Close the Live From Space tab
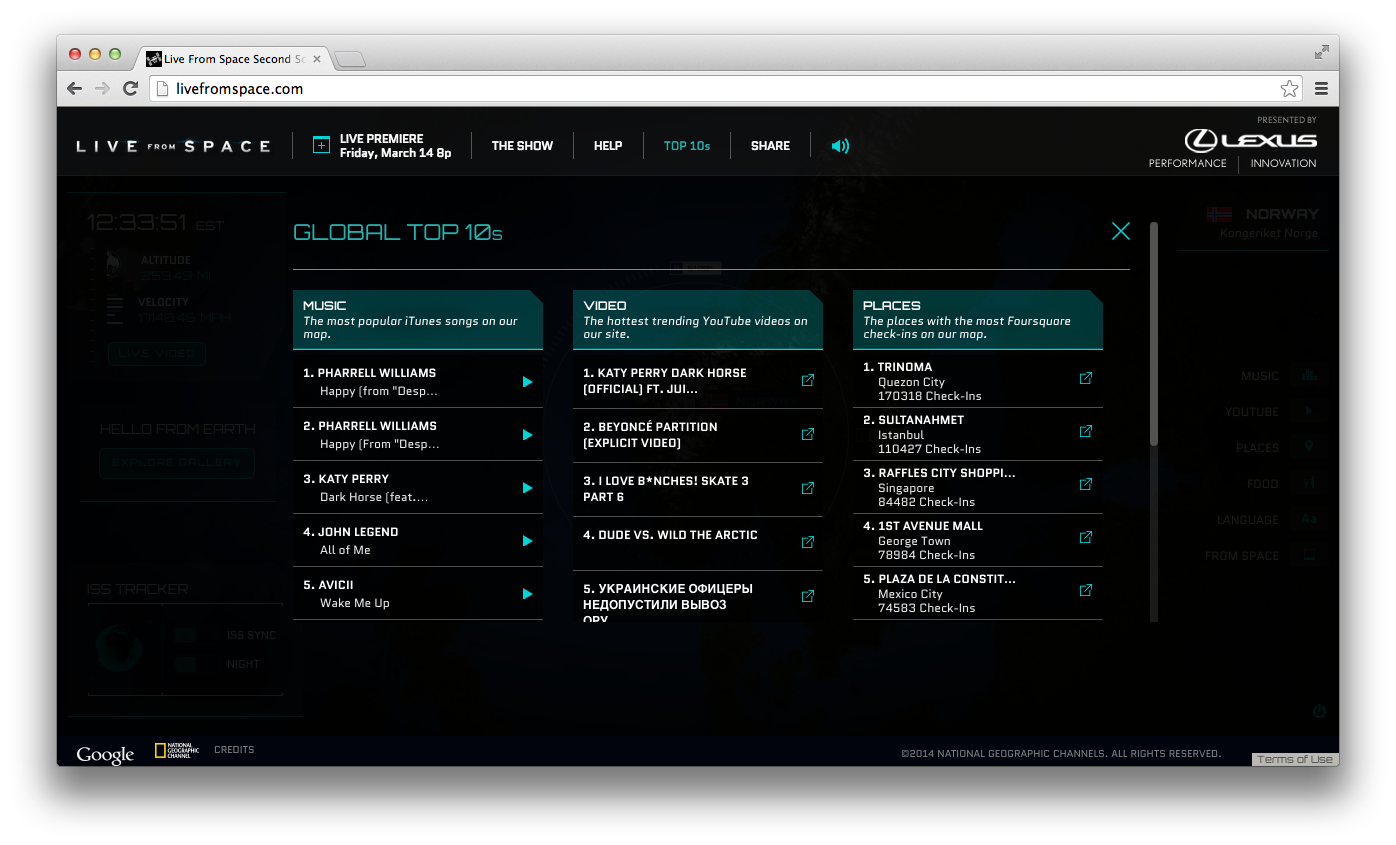The height and width of the screenshot is (845, 1396). (x=317, y=59)
